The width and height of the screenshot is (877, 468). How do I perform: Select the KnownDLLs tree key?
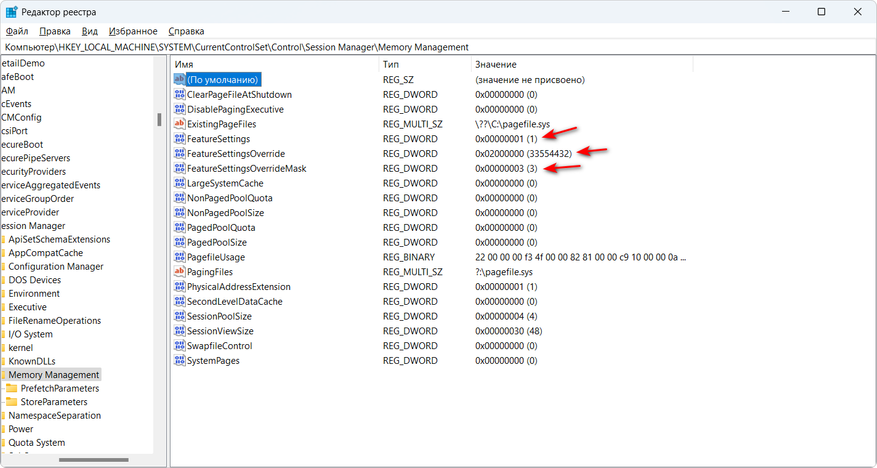pyautogui.click(x=32, y=361)
